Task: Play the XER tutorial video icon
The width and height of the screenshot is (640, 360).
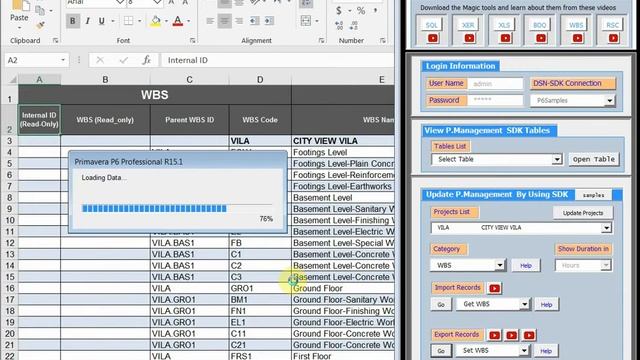Action: pyautogui.click(x=469, y=38)
